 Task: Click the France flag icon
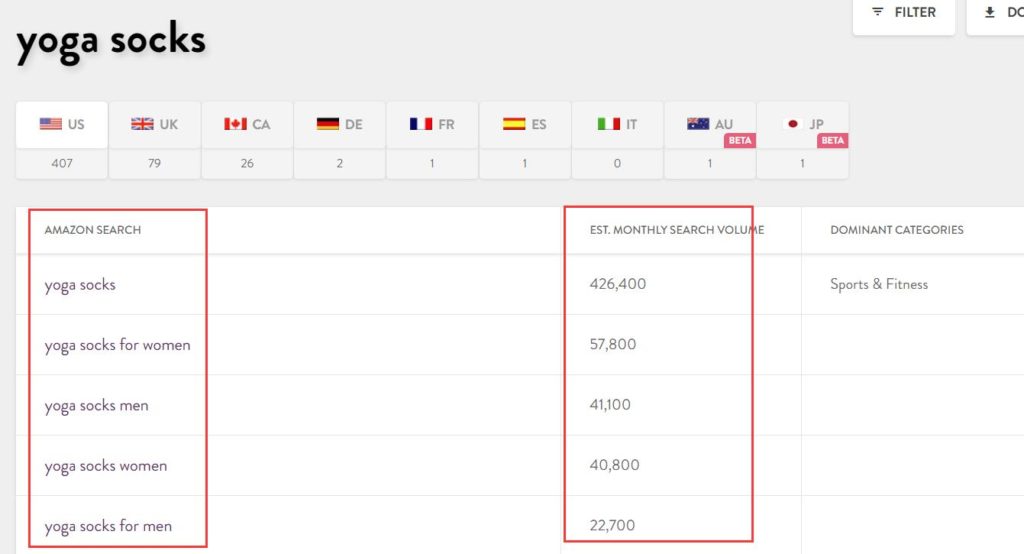[421, 123]
